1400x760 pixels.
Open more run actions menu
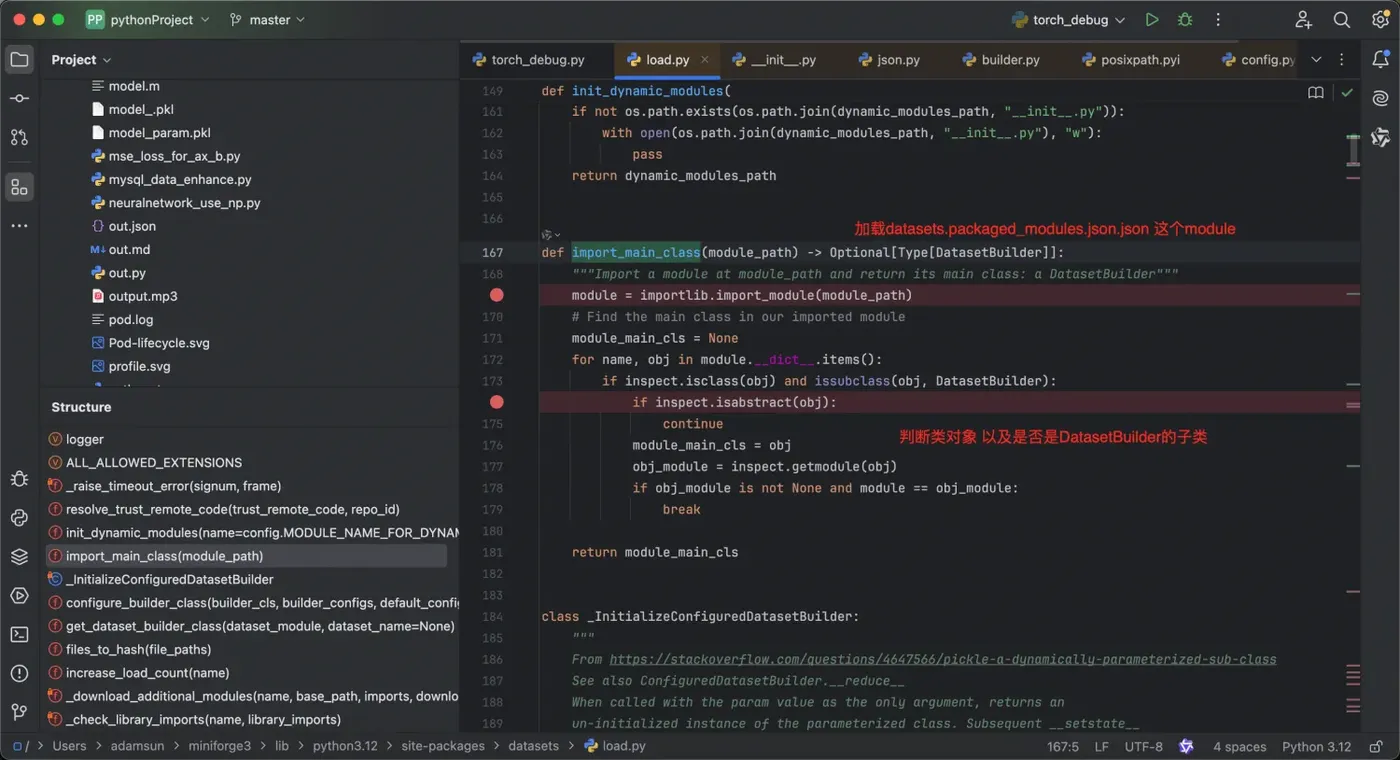(x=1218, y=20)
